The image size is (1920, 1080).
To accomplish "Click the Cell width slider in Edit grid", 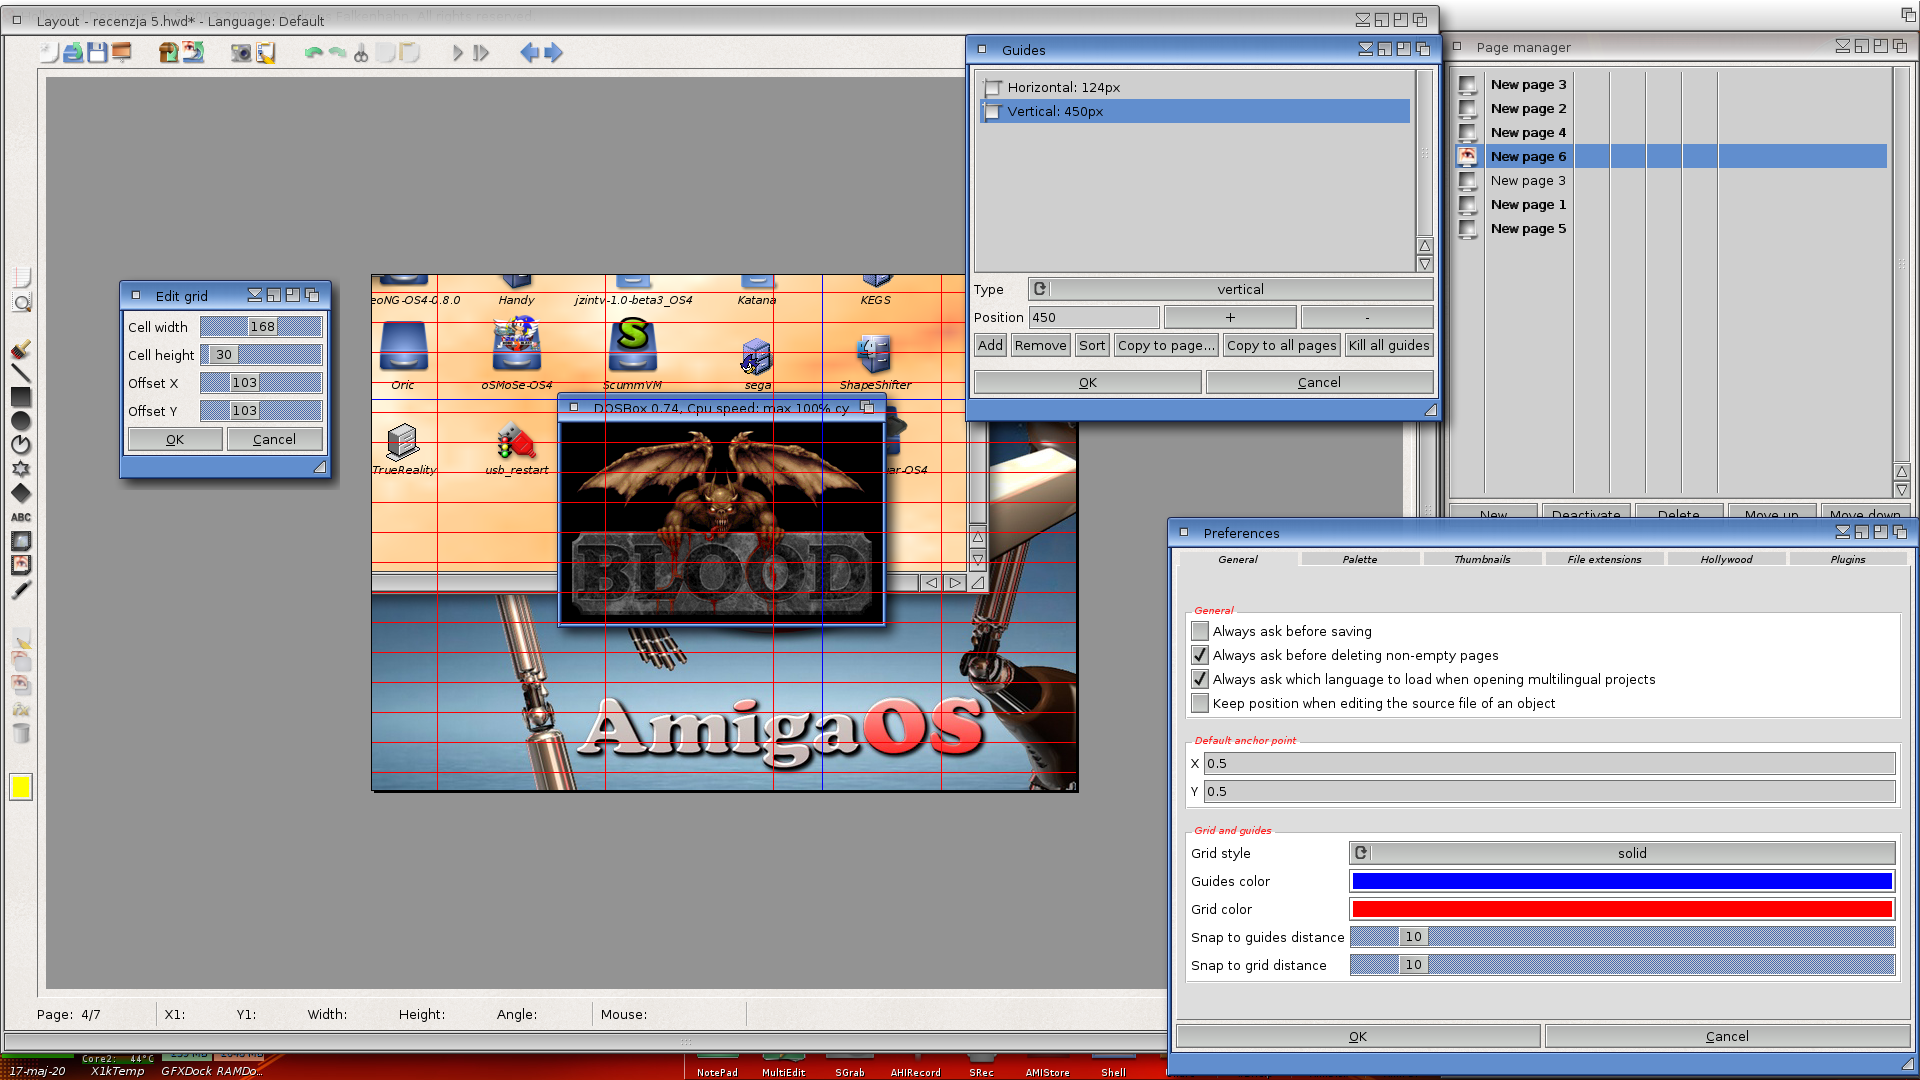I will pos(261,327).
